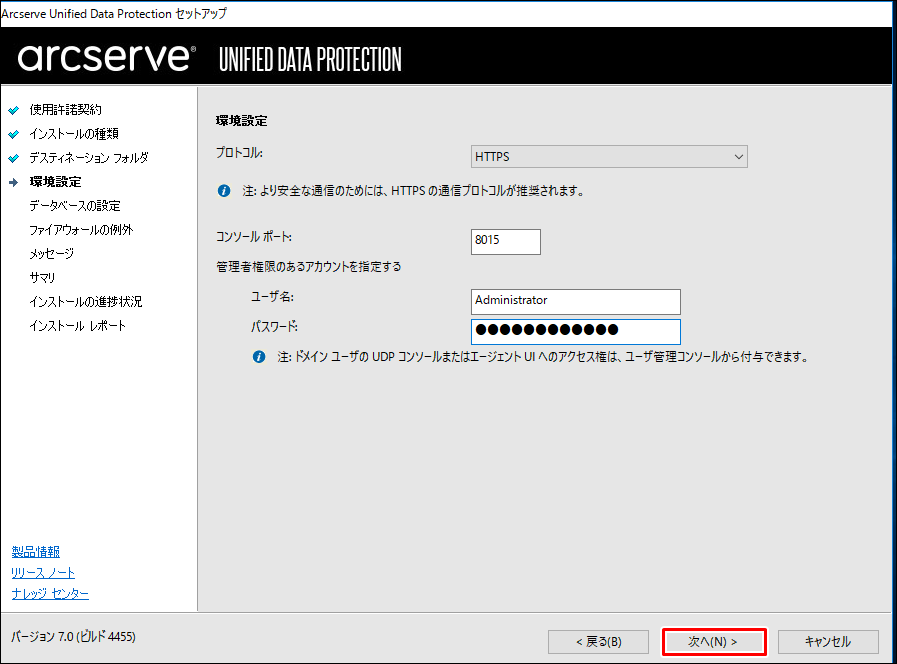
Task: Select the 環境設定 step in sidebar
Action: tap(55, 182)
